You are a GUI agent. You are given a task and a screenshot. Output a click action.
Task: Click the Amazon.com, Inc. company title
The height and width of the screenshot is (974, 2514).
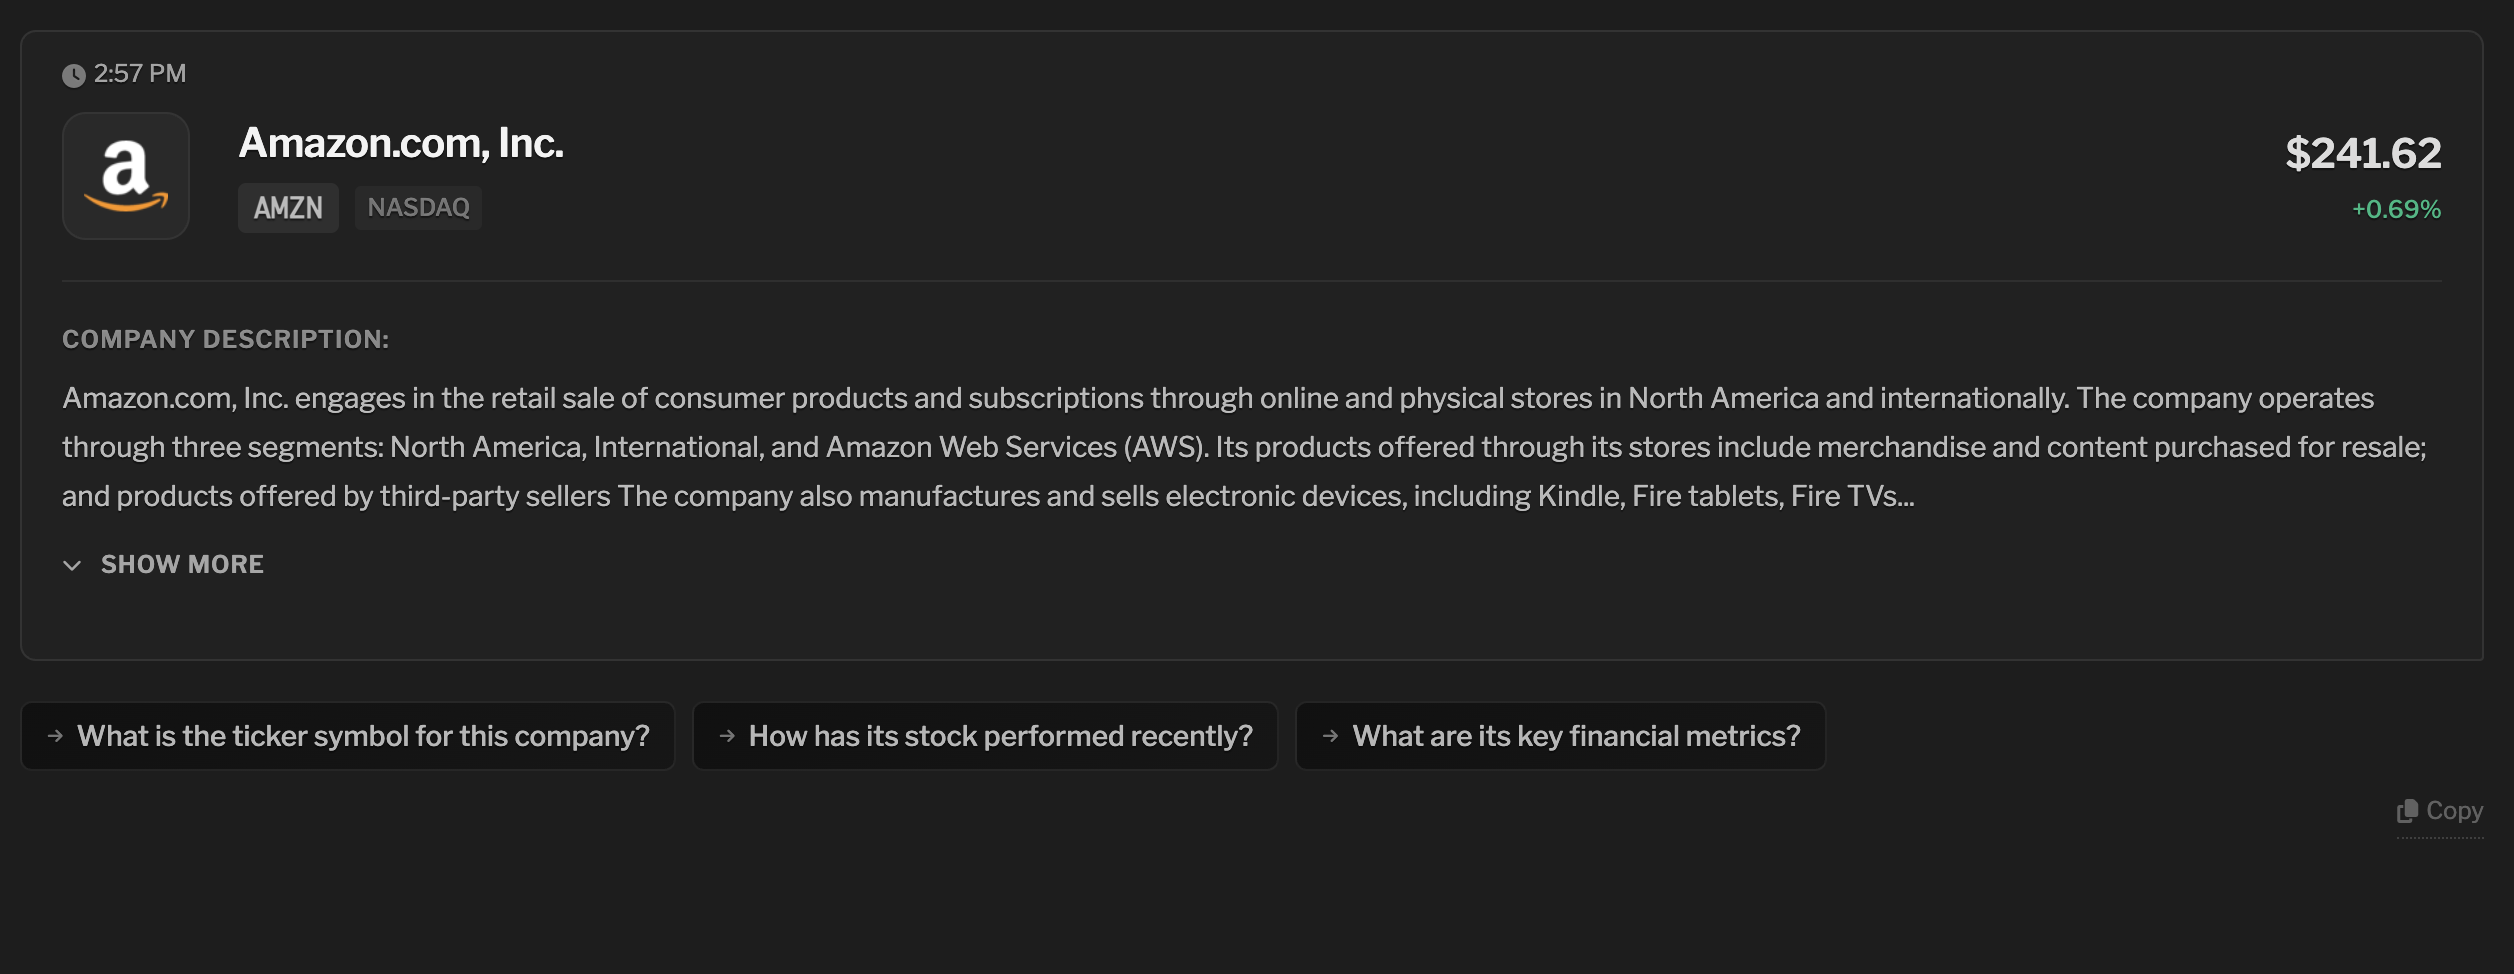(x=402, y=143)
